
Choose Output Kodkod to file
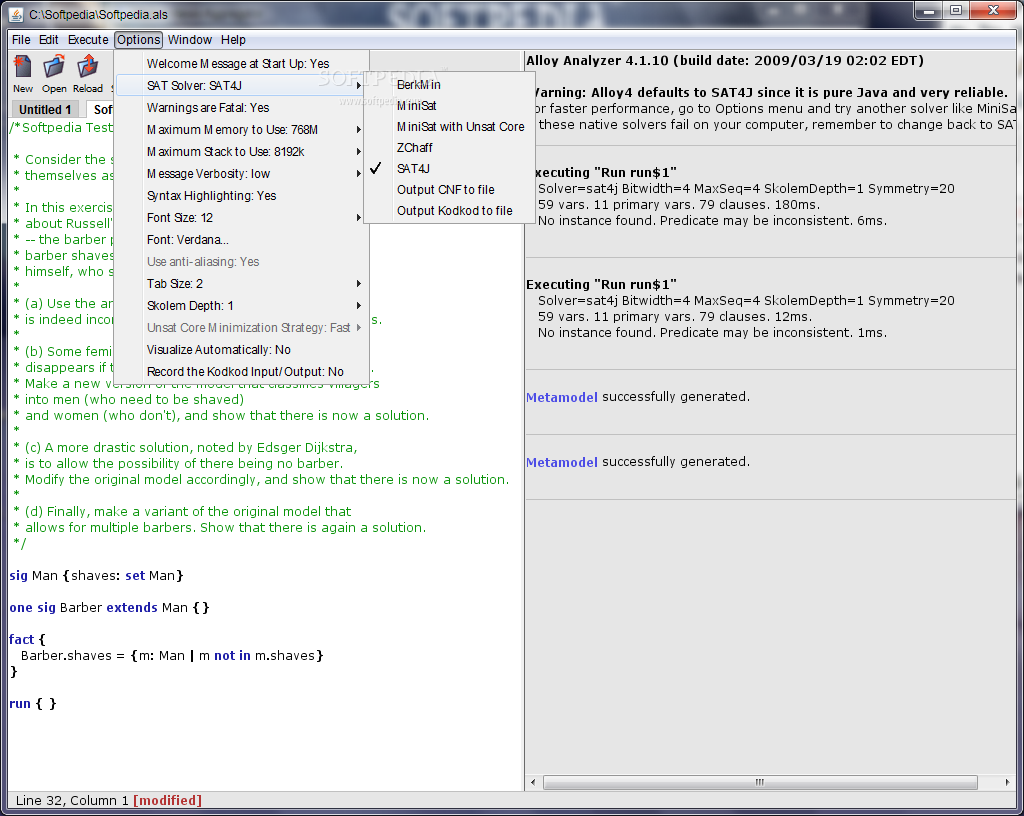pyautogui.click(x=449, y=211)
